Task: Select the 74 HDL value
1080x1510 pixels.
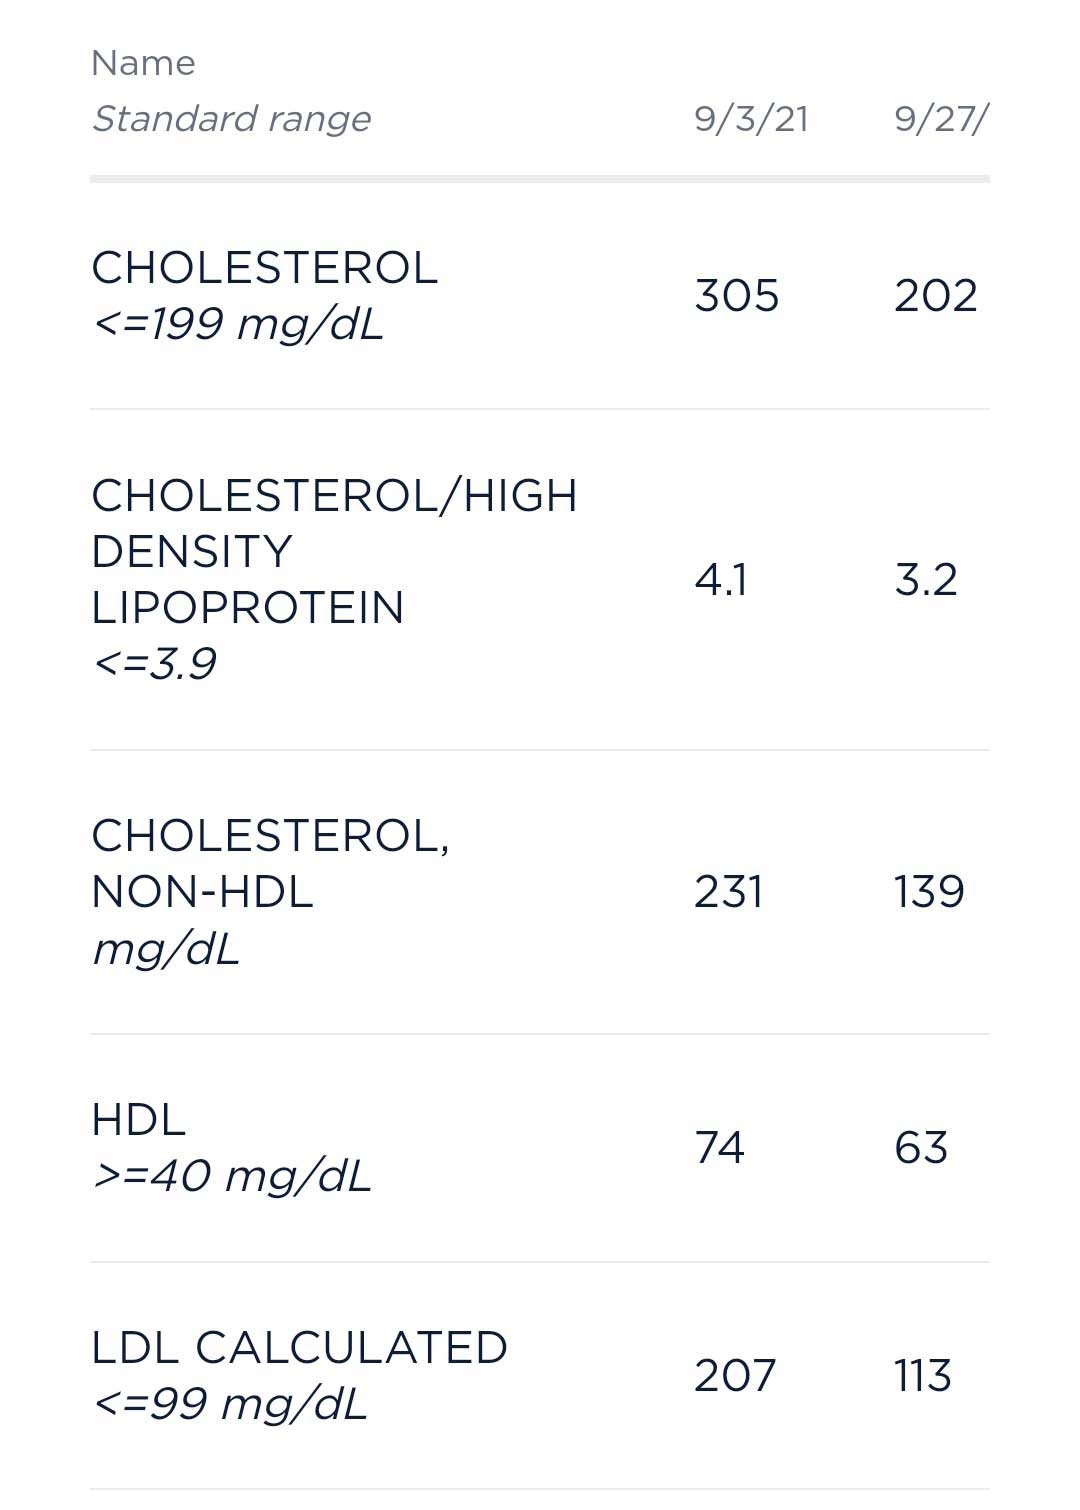Action: 720,1147
